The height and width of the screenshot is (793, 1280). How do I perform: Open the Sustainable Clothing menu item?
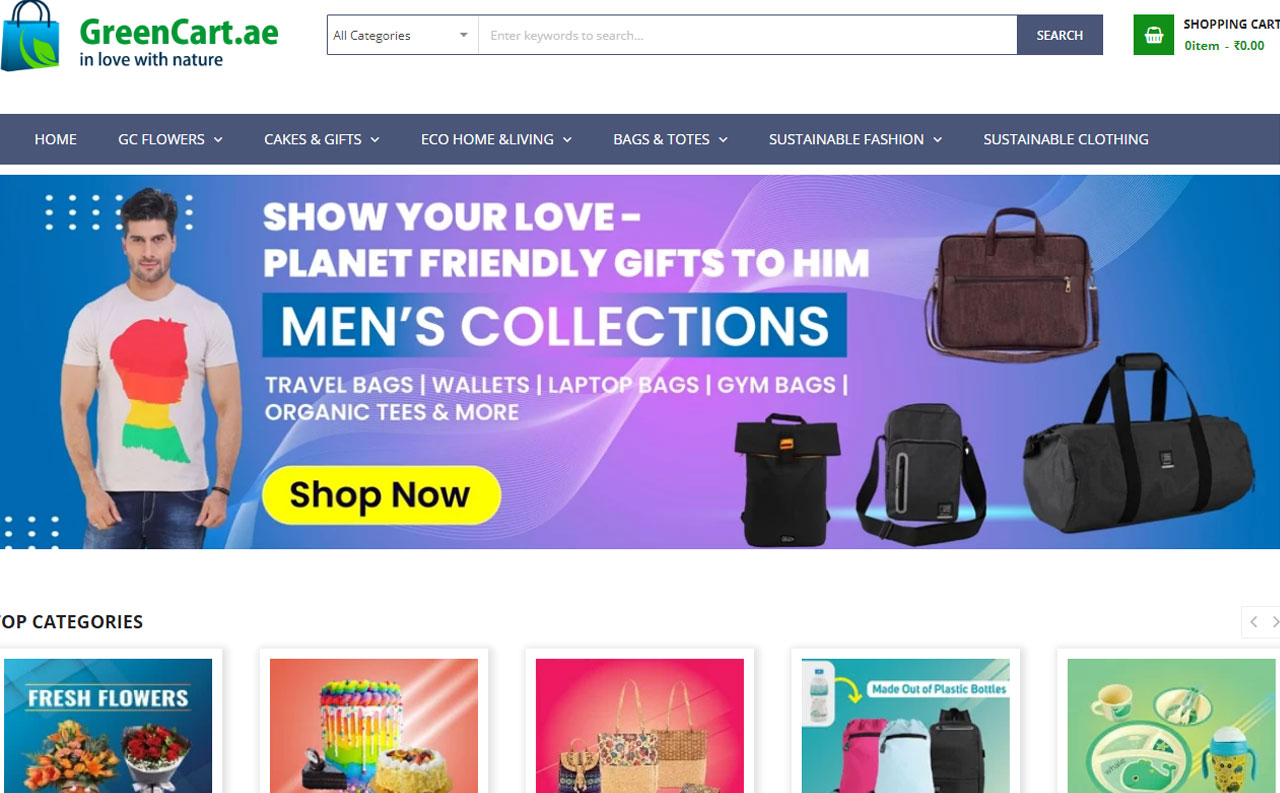1065,139
